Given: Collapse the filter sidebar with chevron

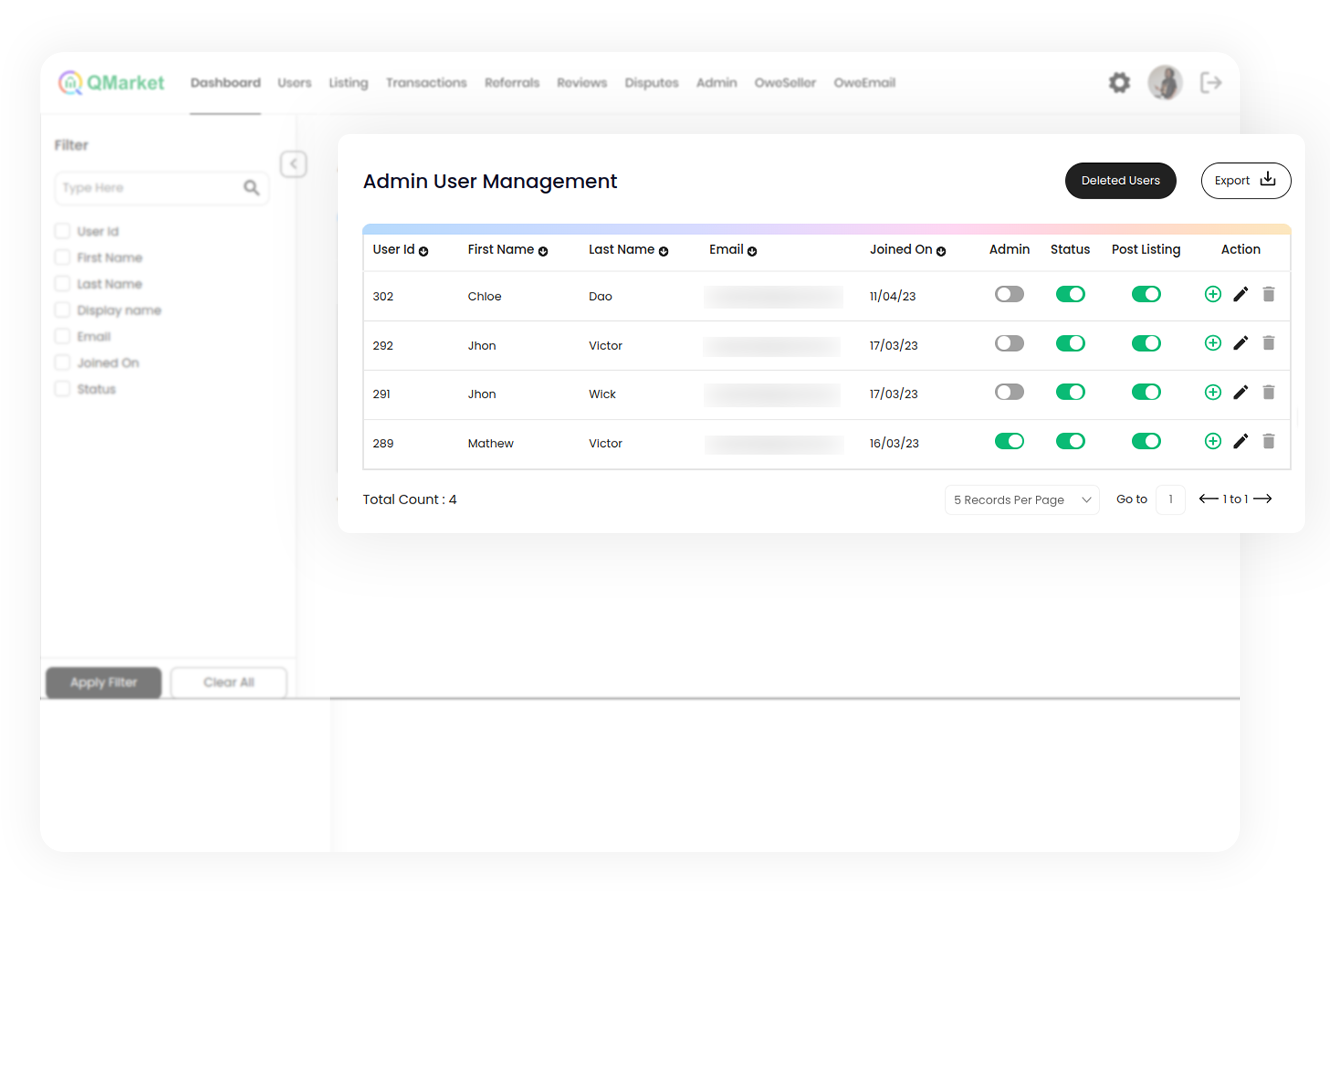Looking at the screenshot, I should [293, 164].
